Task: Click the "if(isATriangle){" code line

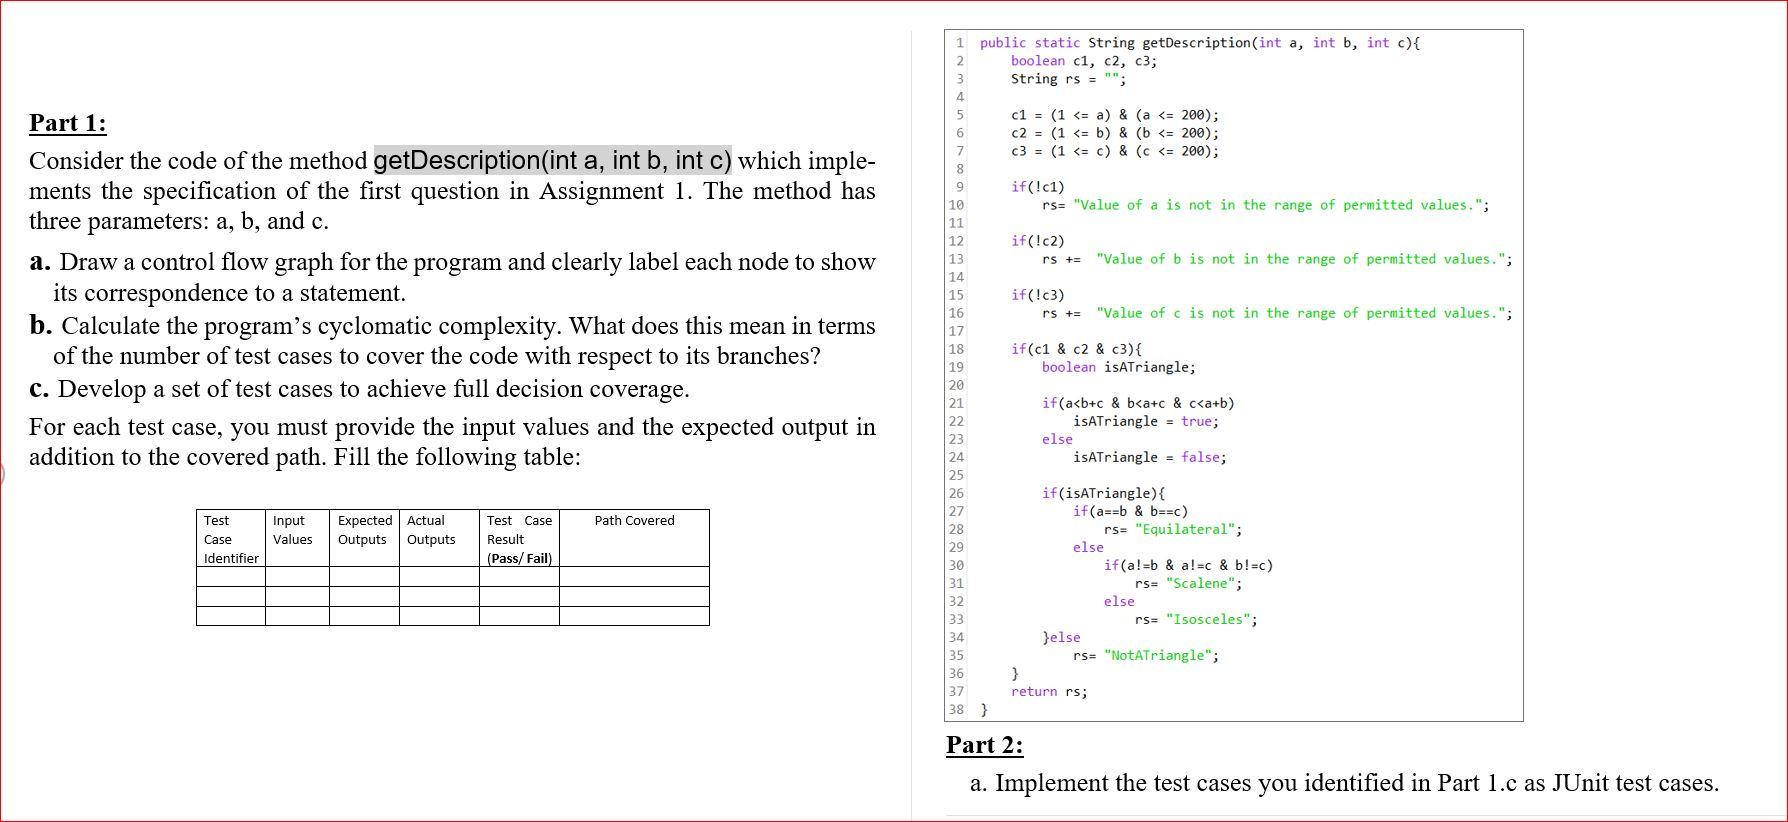Action: 1103,493
